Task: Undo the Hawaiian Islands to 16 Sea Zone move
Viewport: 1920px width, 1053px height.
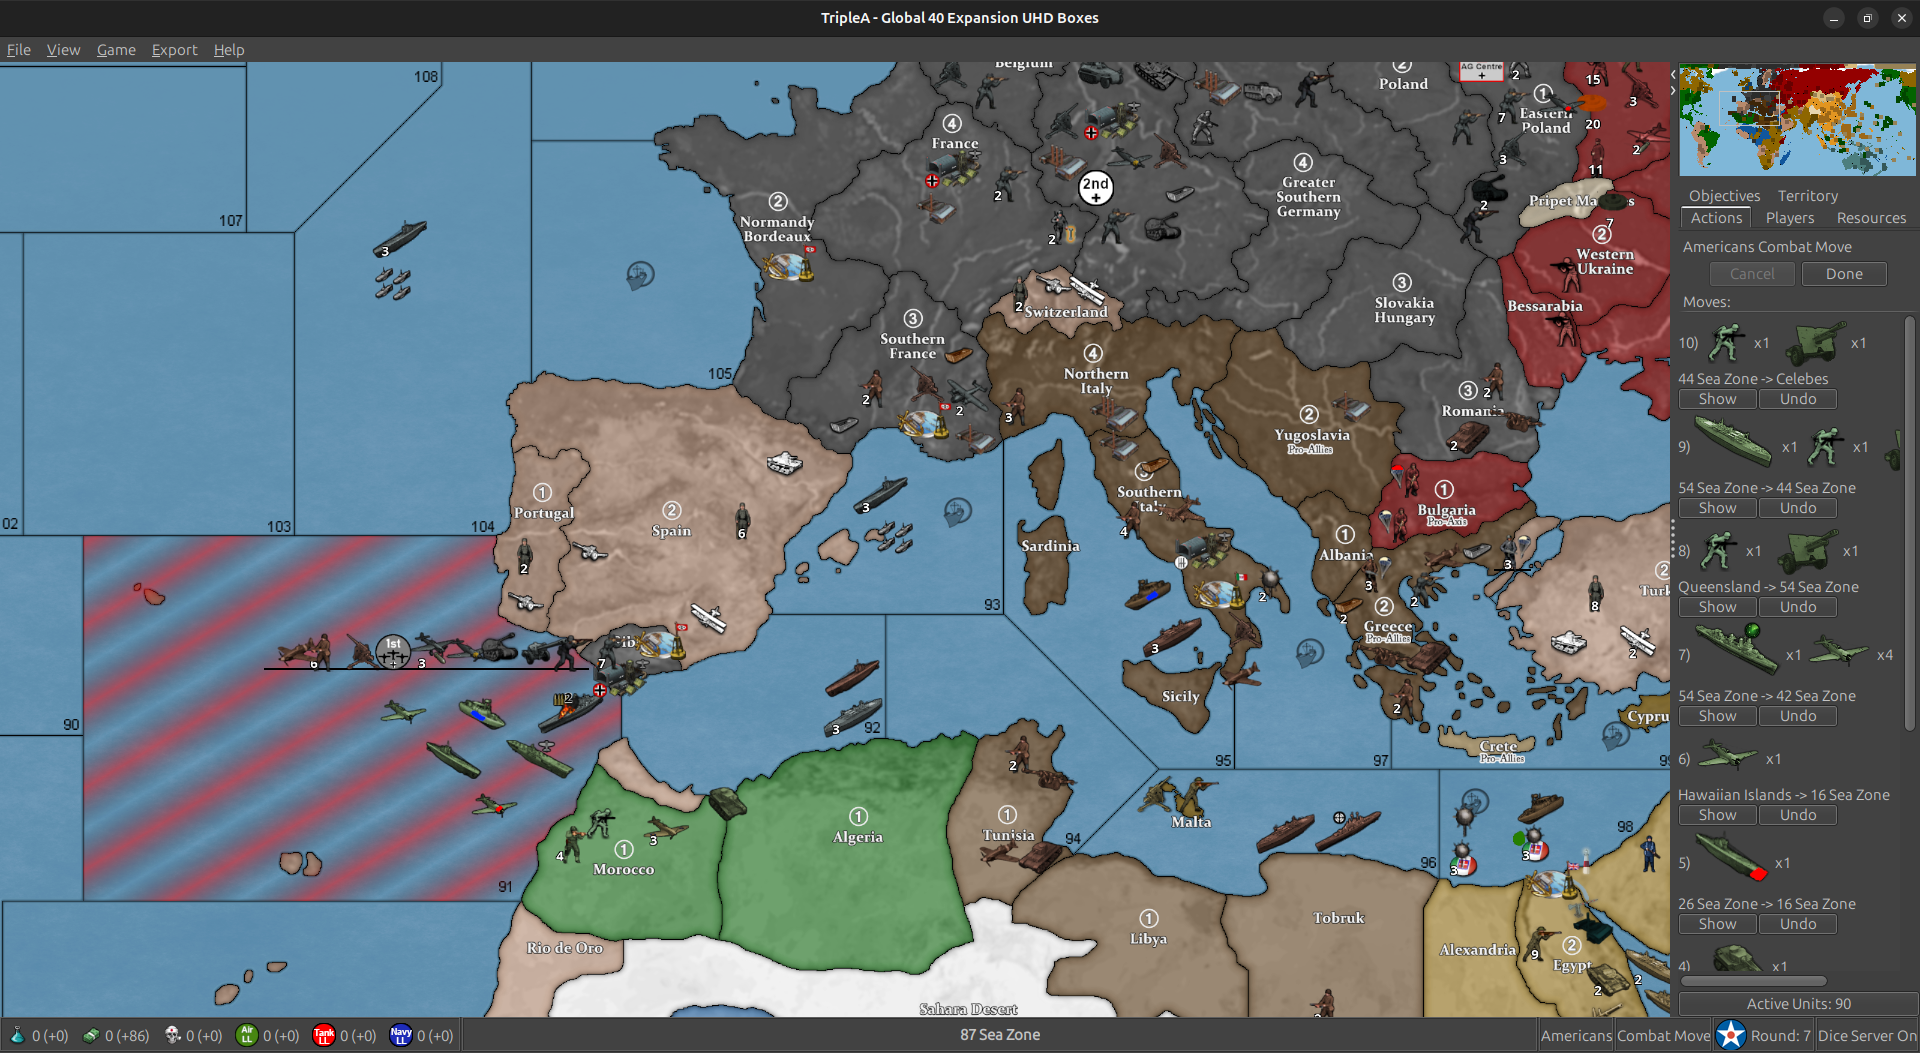Action: point(1797,814)
